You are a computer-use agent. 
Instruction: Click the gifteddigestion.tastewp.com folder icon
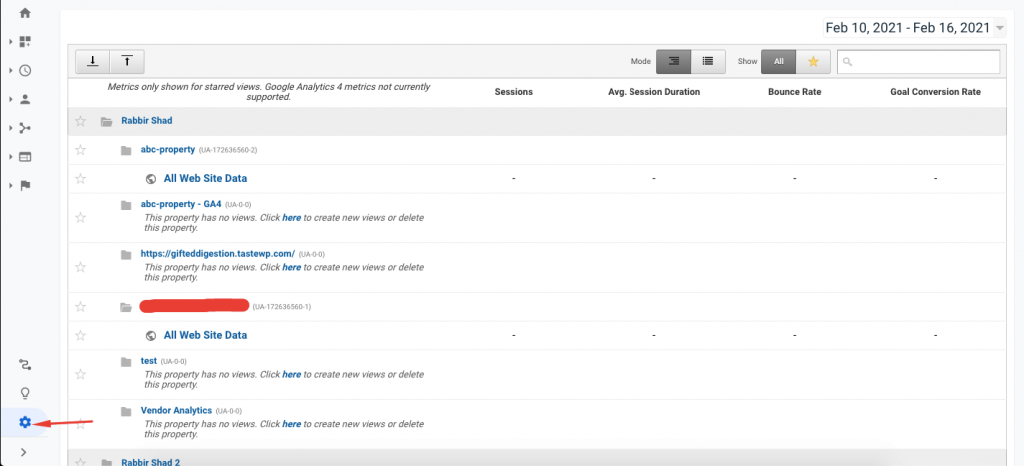[x=126, y=255]
